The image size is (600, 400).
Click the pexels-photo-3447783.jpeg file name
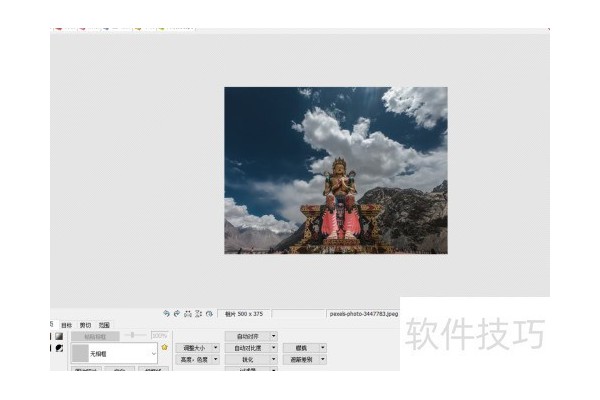point(364,313)
